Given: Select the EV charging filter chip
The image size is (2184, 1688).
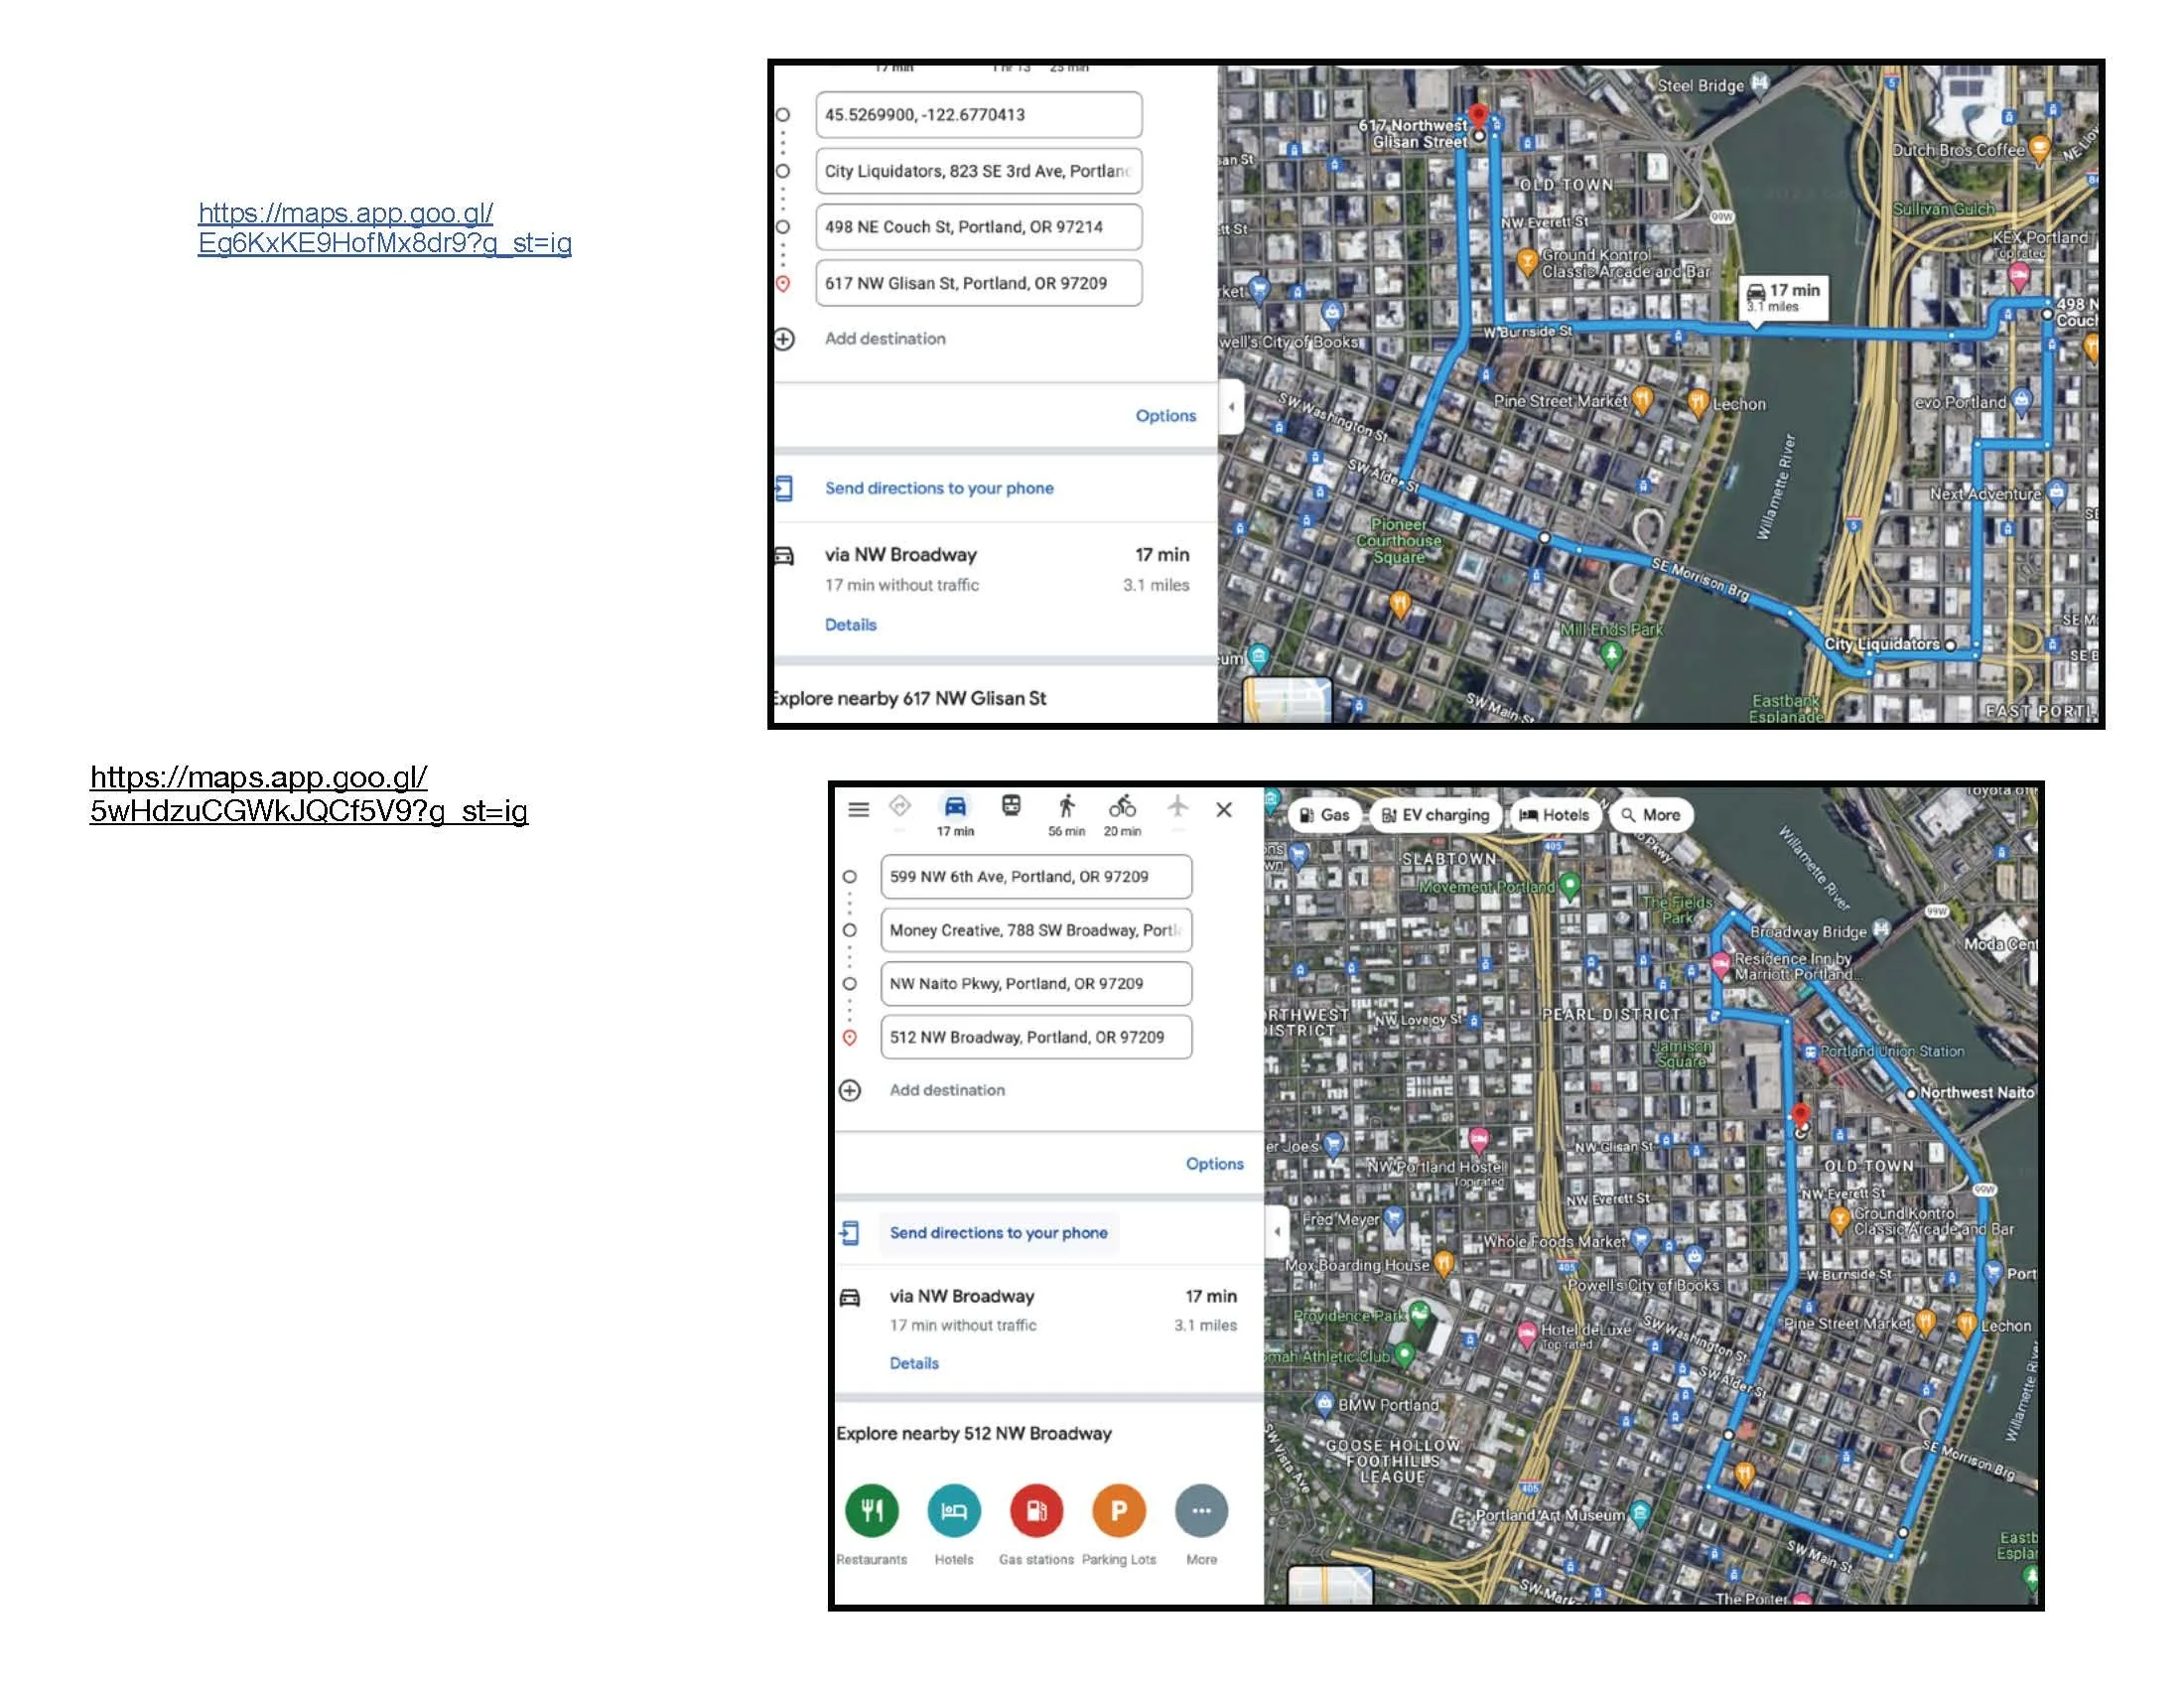Looking at the screenshot, I should tap(1436, 815).
